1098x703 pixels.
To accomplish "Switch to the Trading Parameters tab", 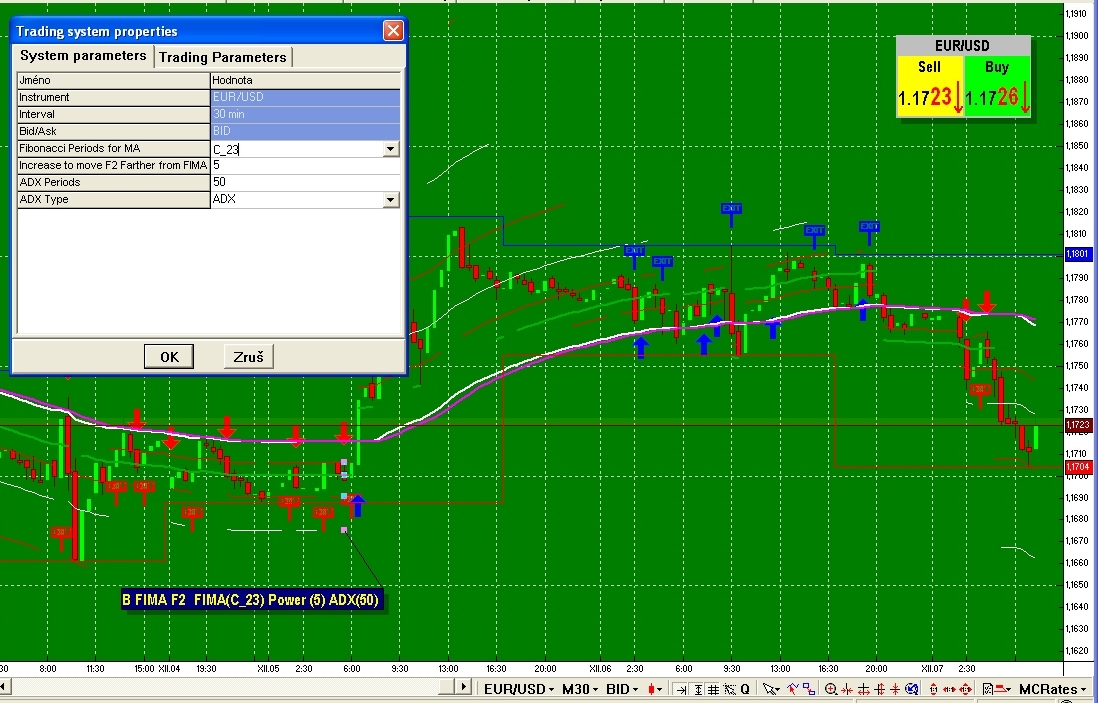I will (x=223, y=57).
